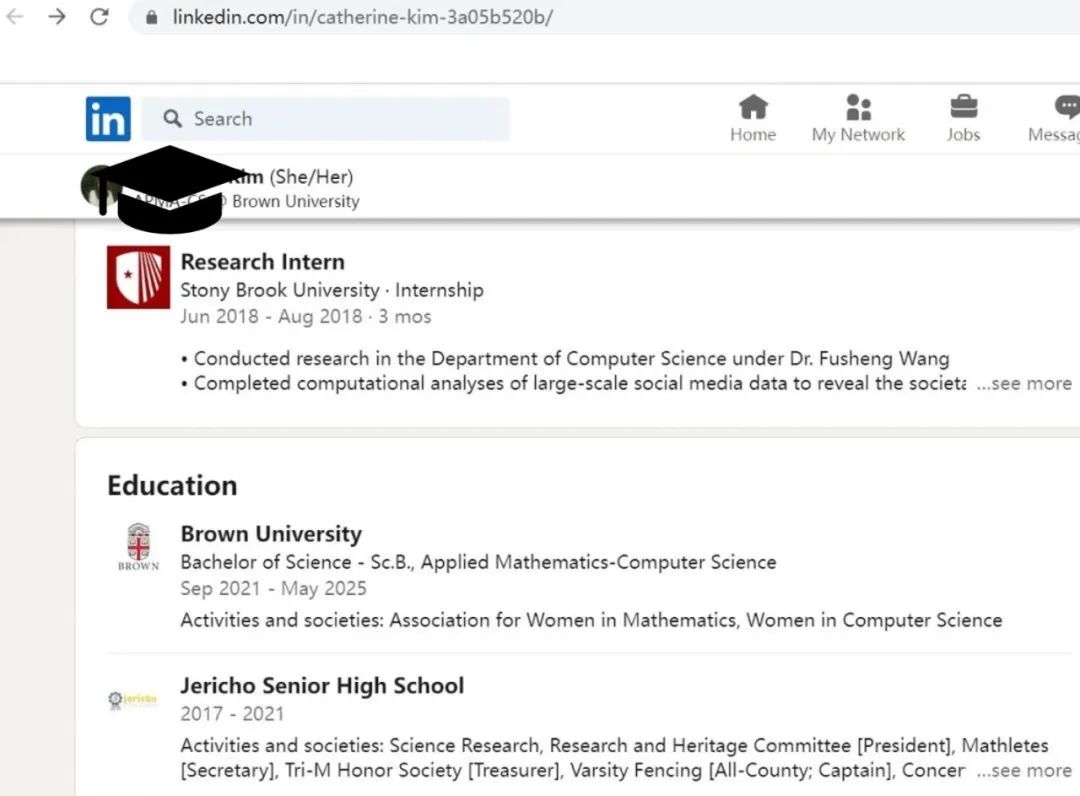1080x796 pixels.
Task: Click the site lock icon in address bar
Action: coord(152,17)
